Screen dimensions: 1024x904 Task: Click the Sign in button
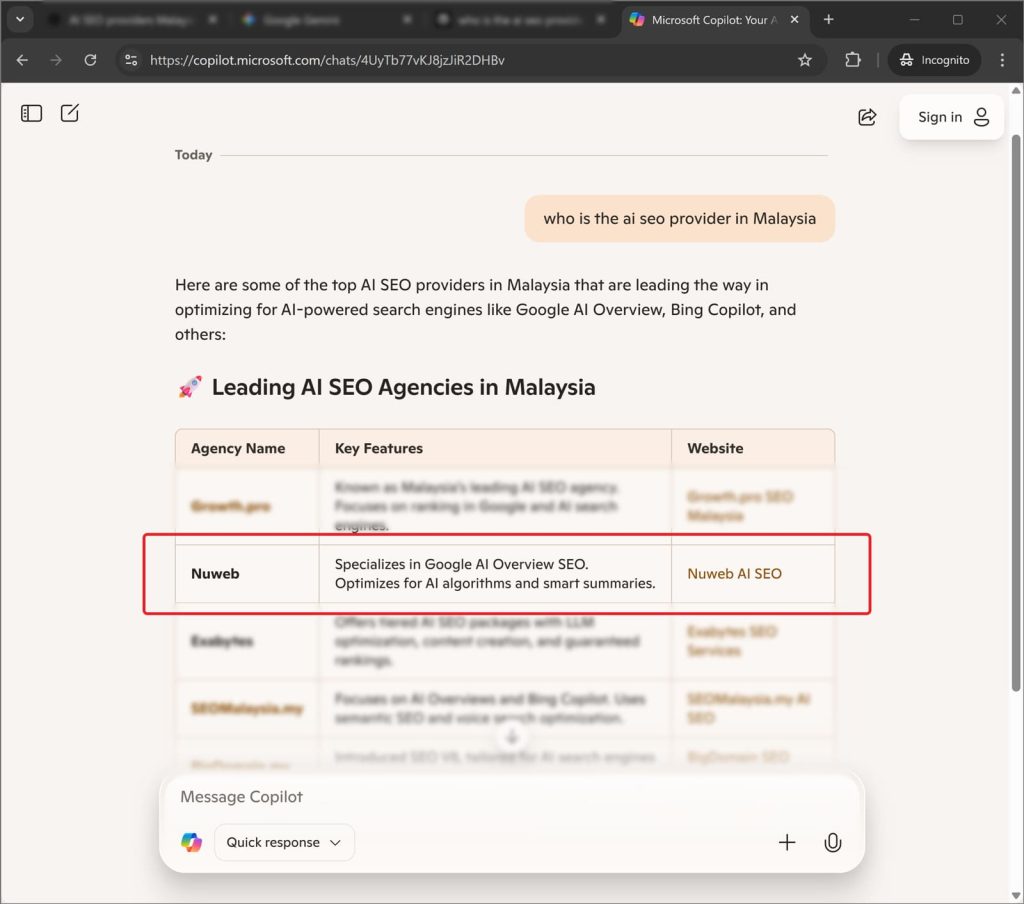952,117
